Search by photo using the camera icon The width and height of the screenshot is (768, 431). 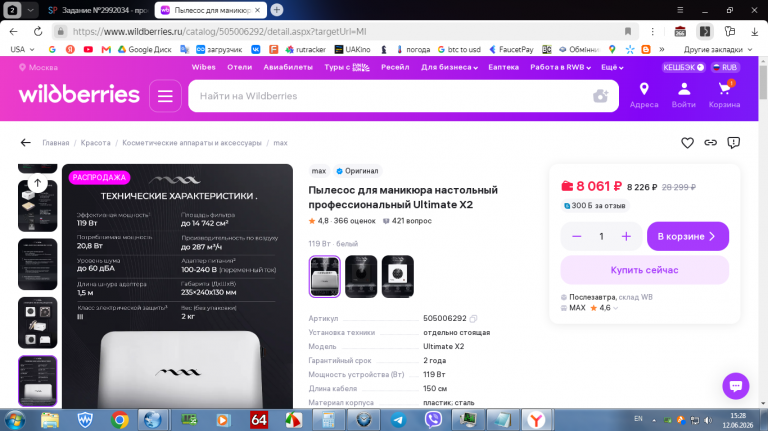pyautogui.click(x=600, y=96)
